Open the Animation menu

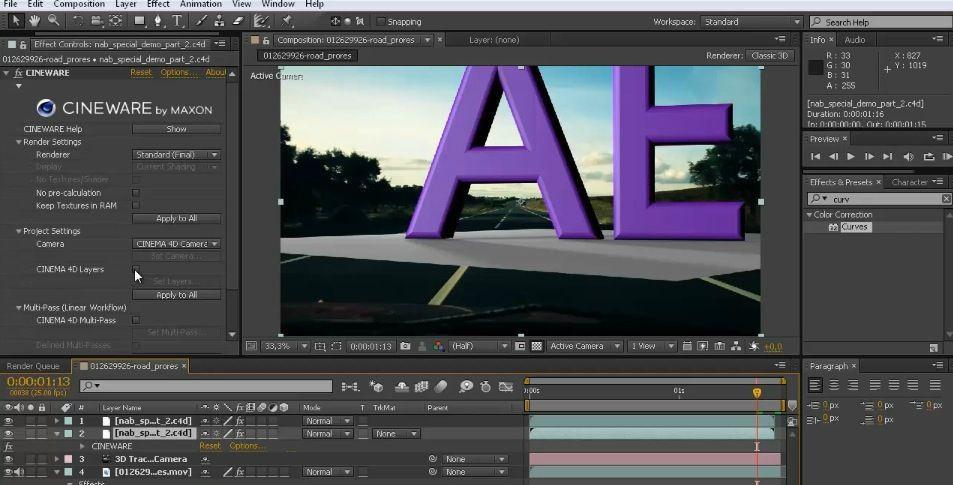(201, 4)
